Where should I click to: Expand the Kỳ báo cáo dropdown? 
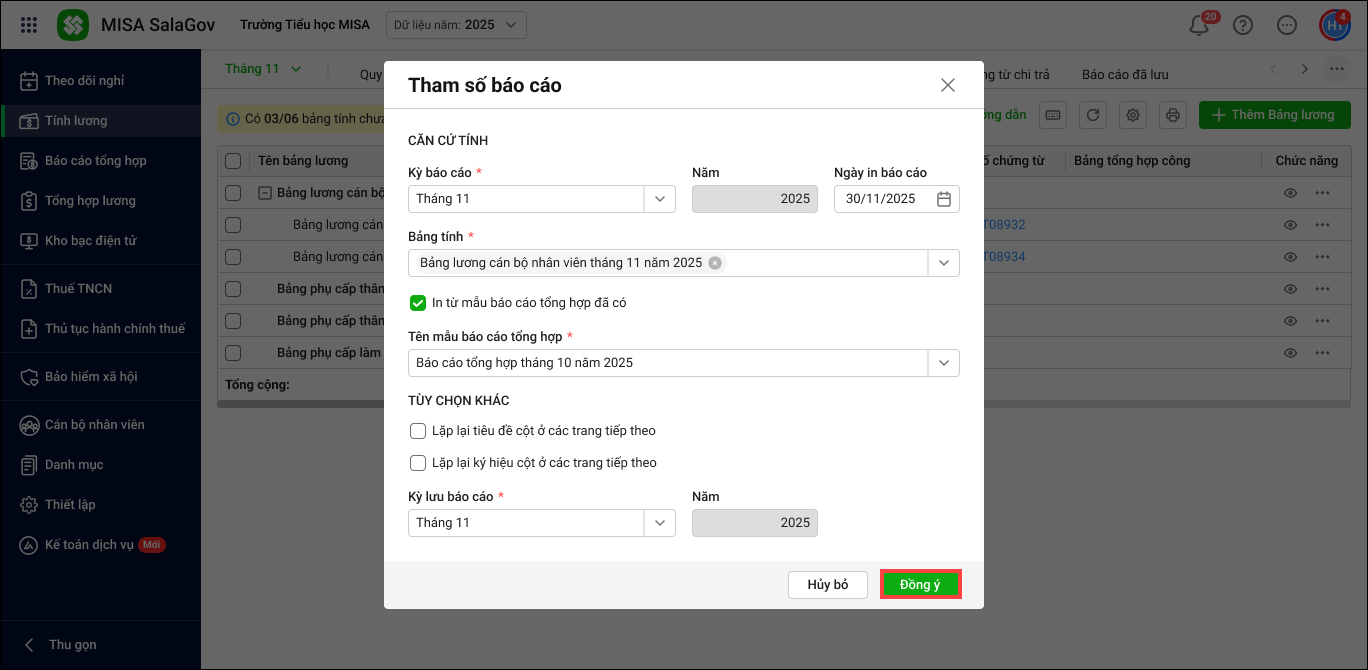tap(659, 199)
